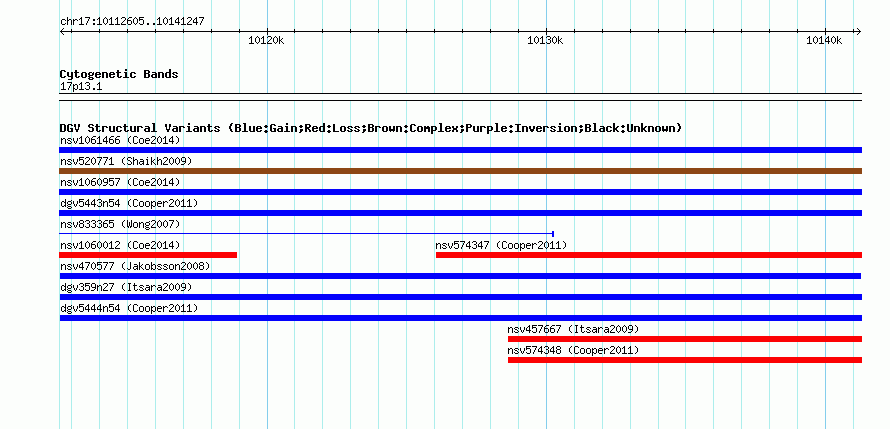
Task: Click the ruler's left arrow end
Action: [62, 31]
